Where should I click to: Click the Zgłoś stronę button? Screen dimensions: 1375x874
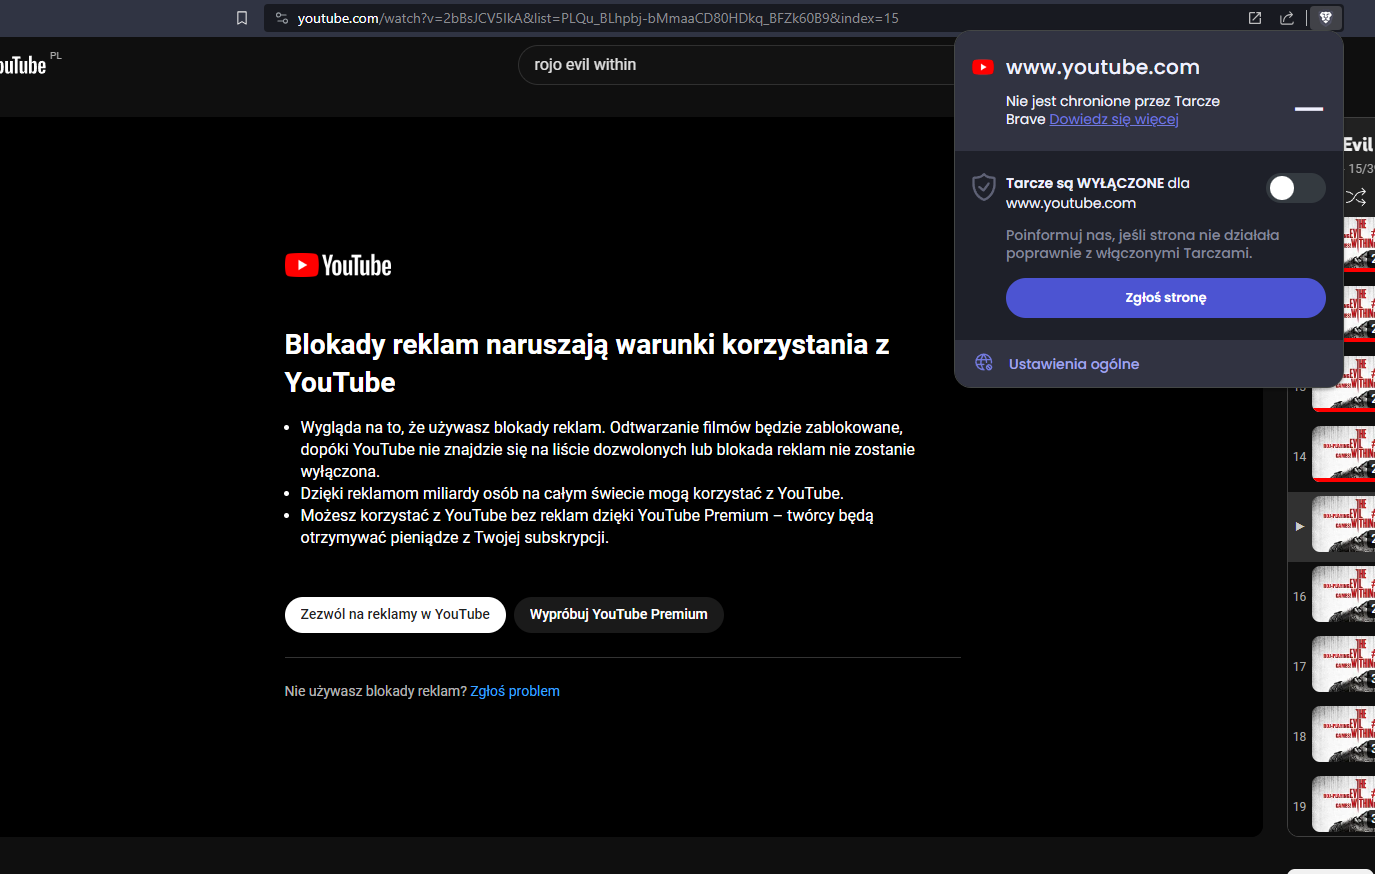pyautogui.click(x=1166, y=298)
